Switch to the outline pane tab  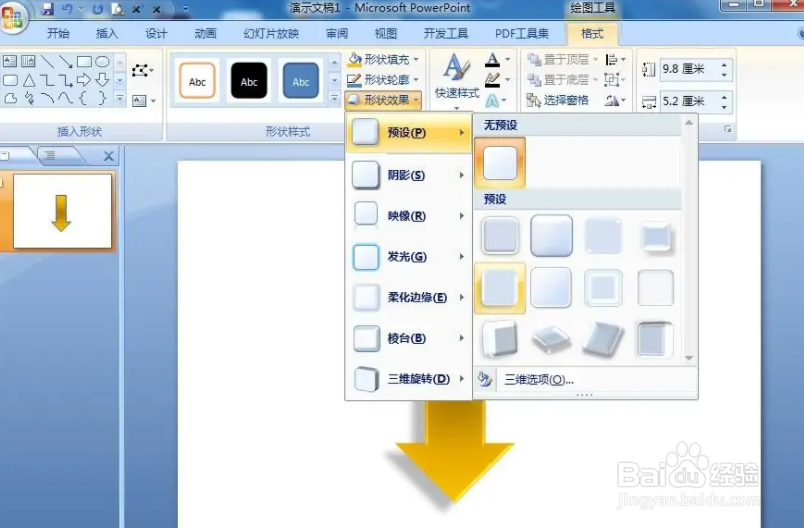(50, 155)
